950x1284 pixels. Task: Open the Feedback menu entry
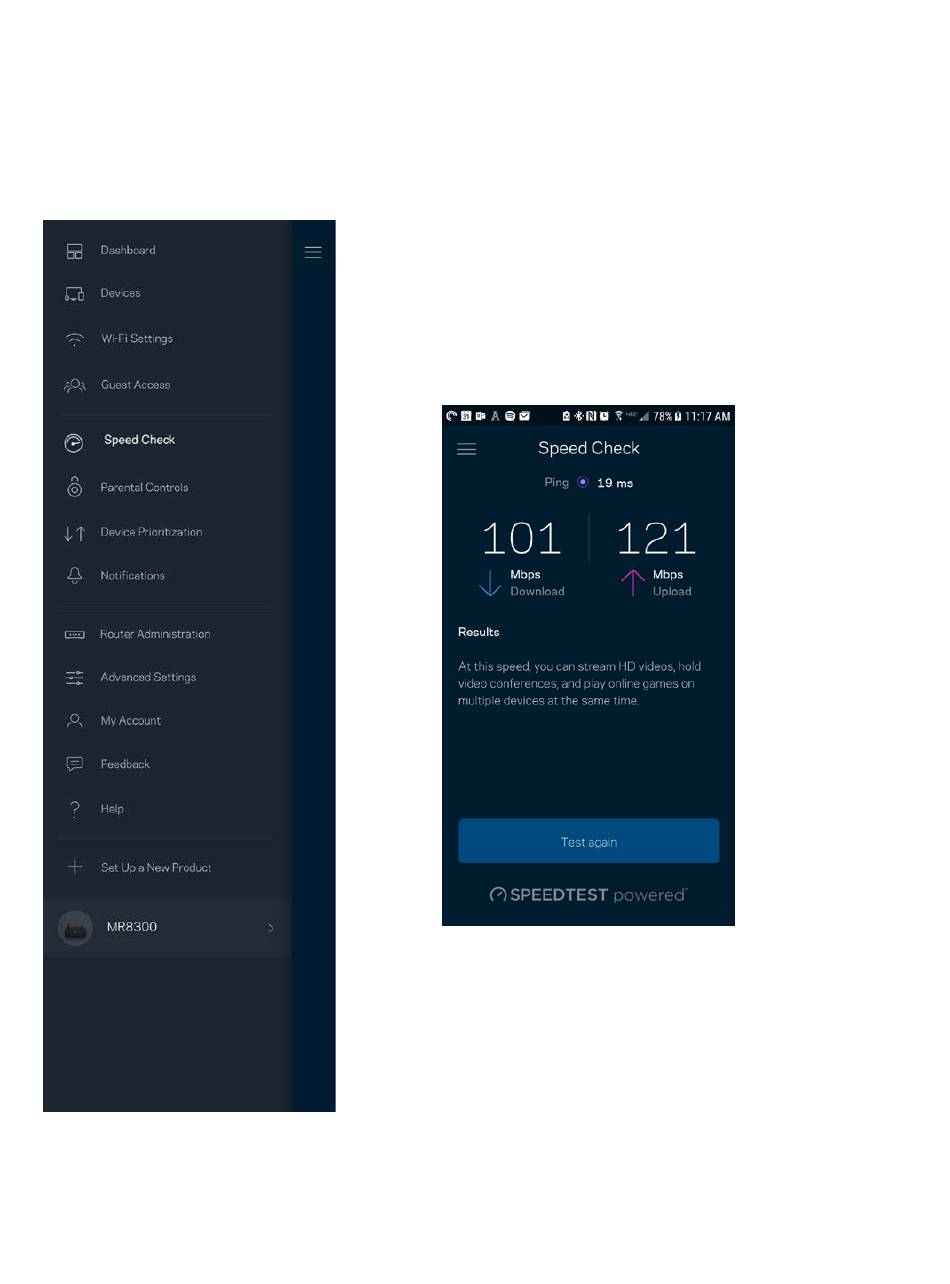tap(125, 764)
